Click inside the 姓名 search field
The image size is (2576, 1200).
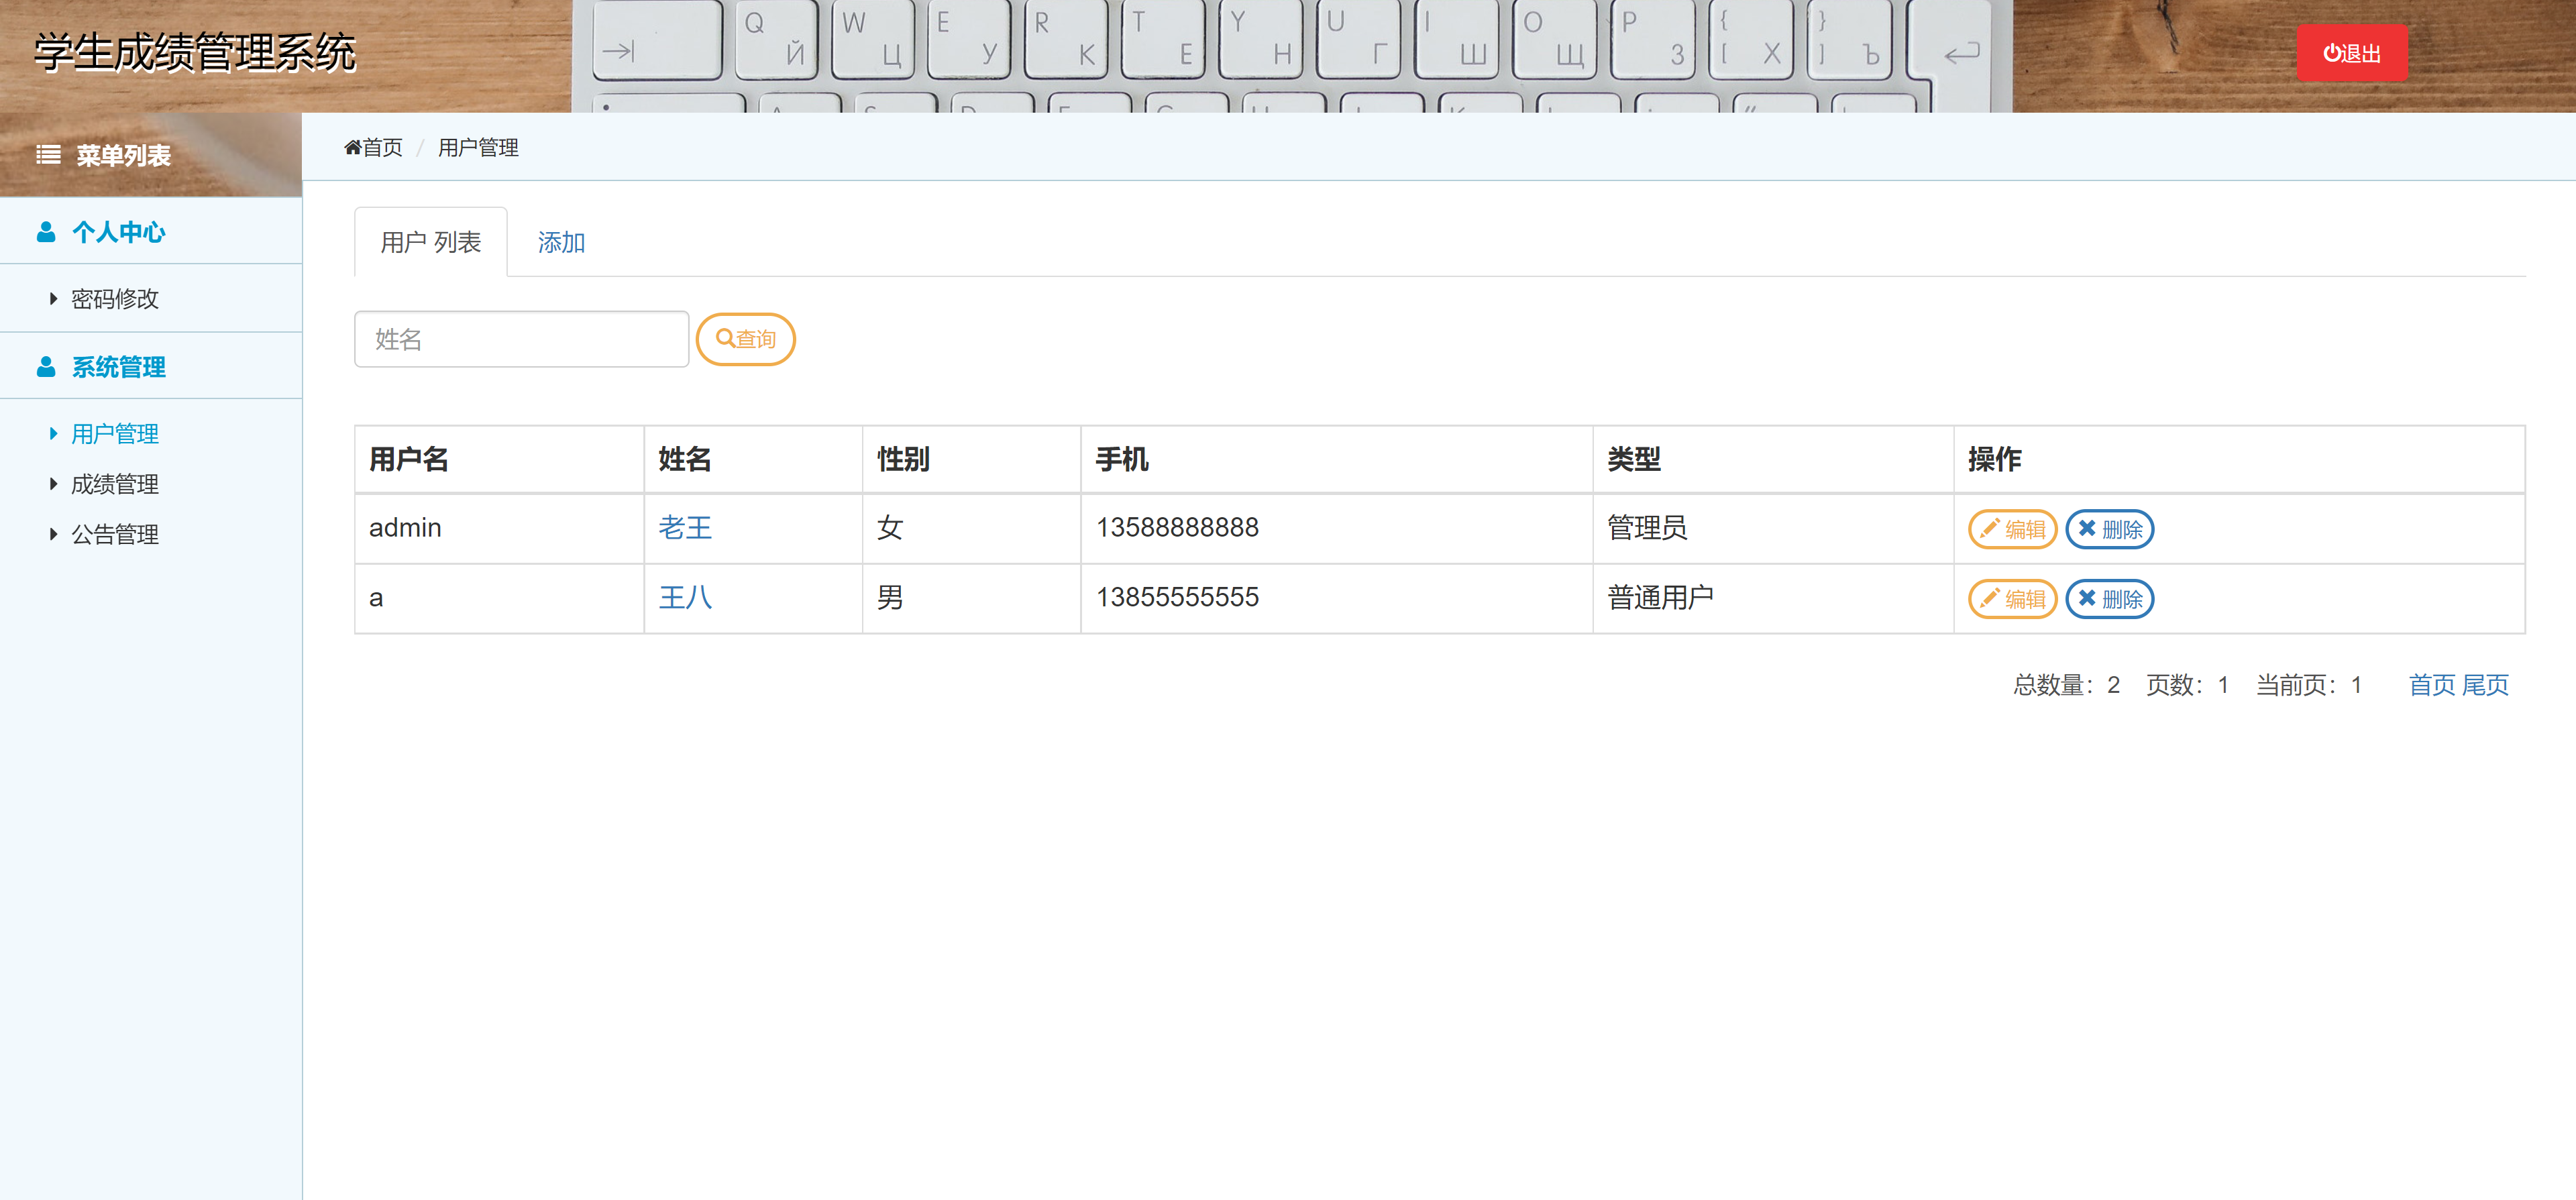520,339
